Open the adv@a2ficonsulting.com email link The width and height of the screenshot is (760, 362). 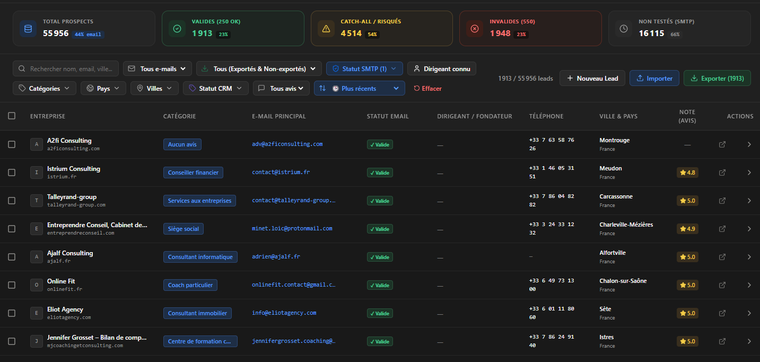[x=287, y=144]
